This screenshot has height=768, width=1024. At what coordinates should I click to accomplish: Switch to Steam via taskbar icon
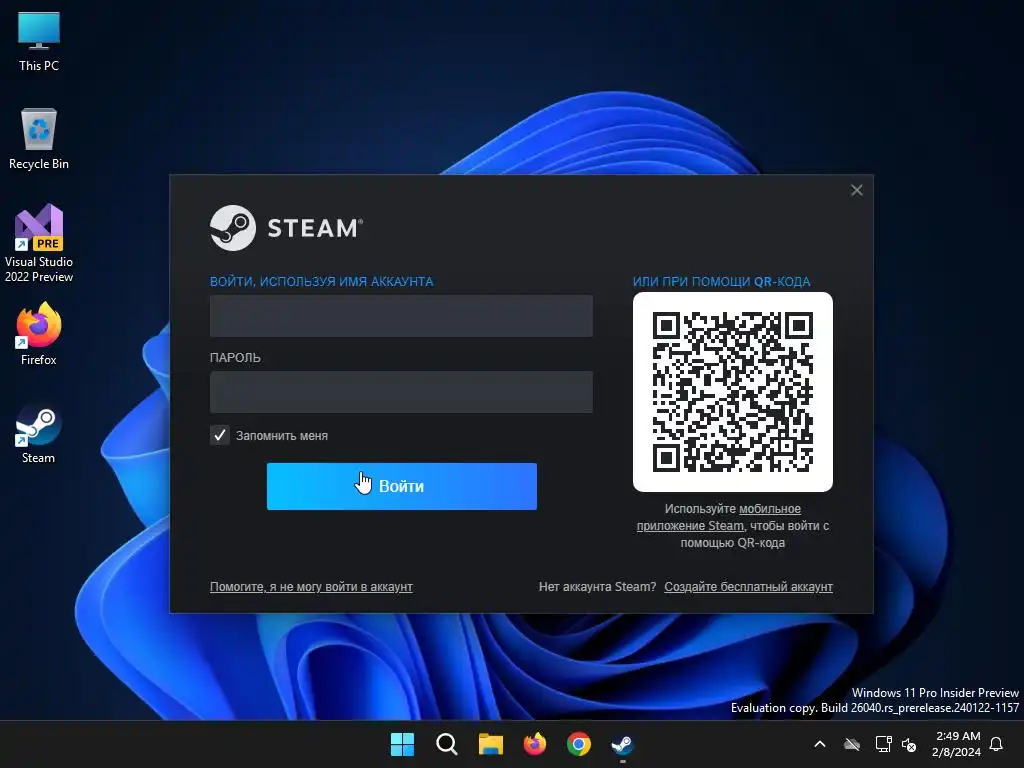tap(622, 744)
